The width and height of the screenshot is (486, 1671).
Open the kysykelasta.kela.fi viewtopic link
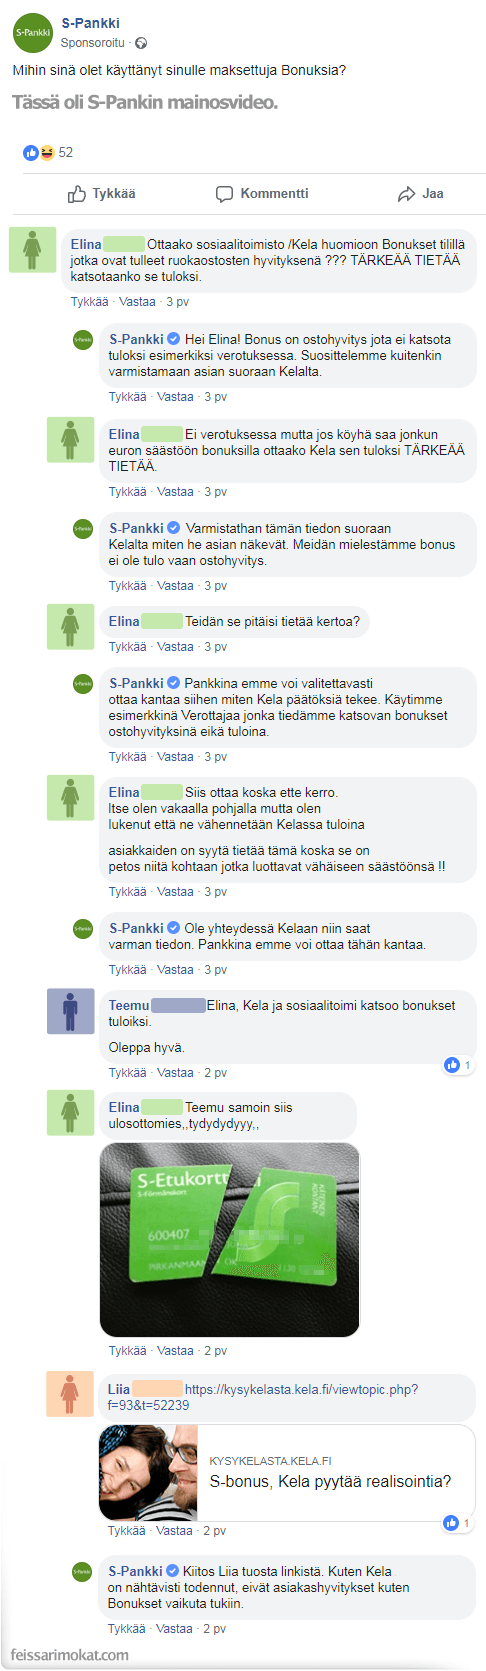(263, 1397)
